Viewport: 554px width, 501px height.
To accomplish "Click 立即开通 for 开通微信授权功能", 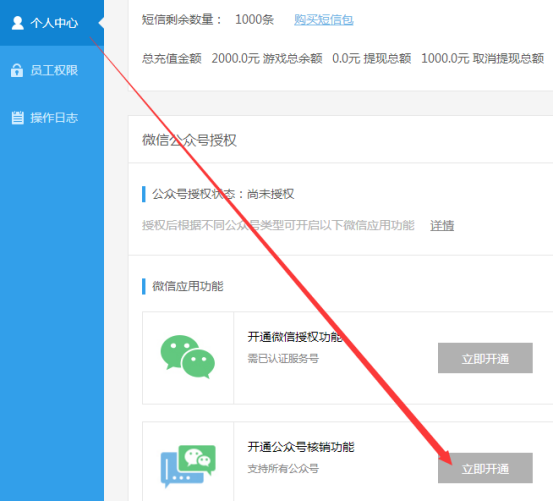I will tap(485, 358).
